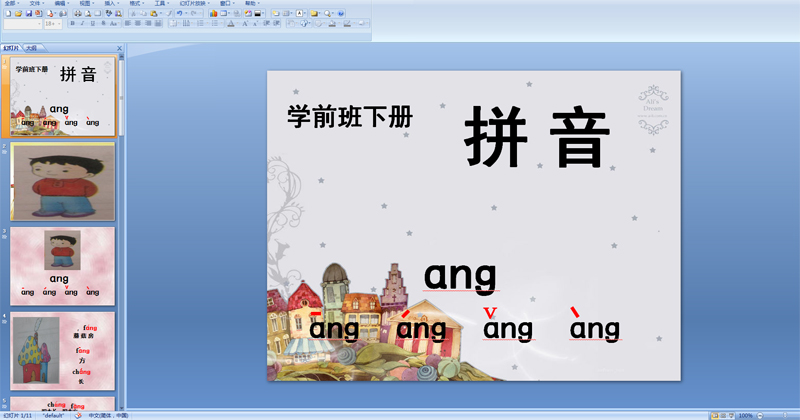Switch to Slide Sorter view in status bar
Image resolution: width=800 pixels, height=420 pixels.
(723, 416)
